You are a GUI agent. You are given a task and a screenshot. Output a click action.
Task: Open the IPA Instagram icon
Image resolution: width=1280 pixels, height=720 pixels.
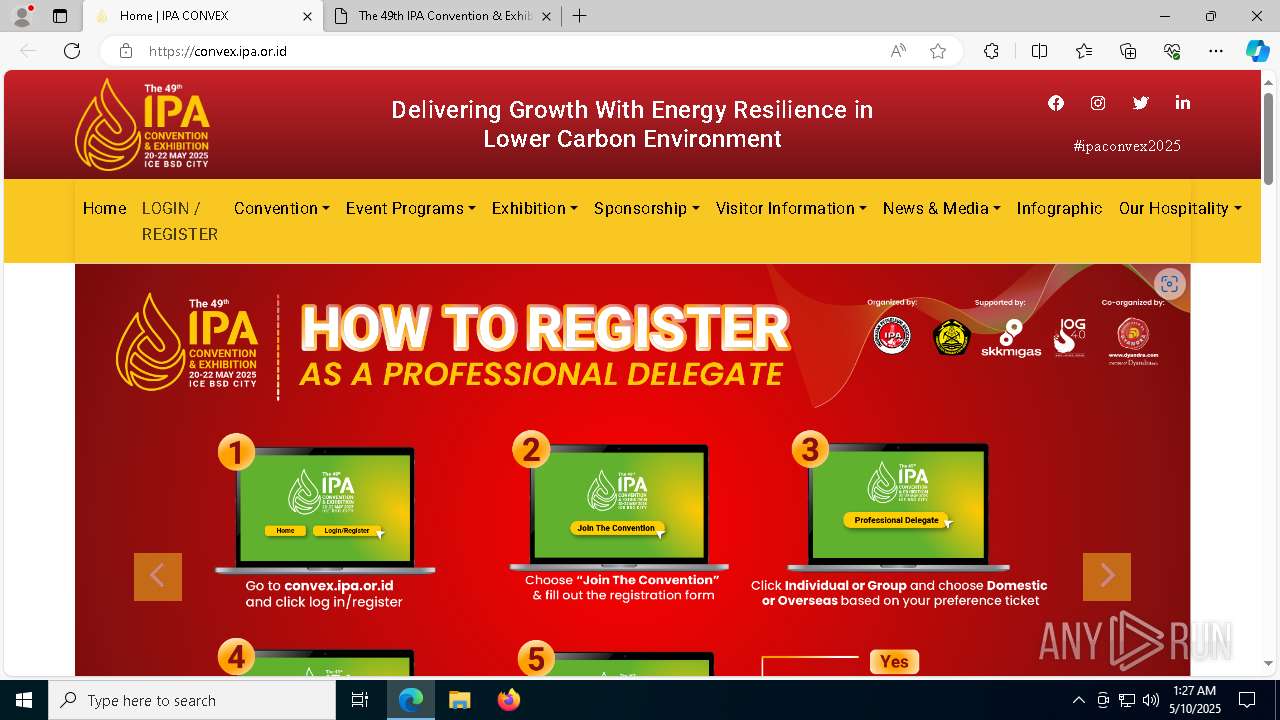[x=1098, y=103]
